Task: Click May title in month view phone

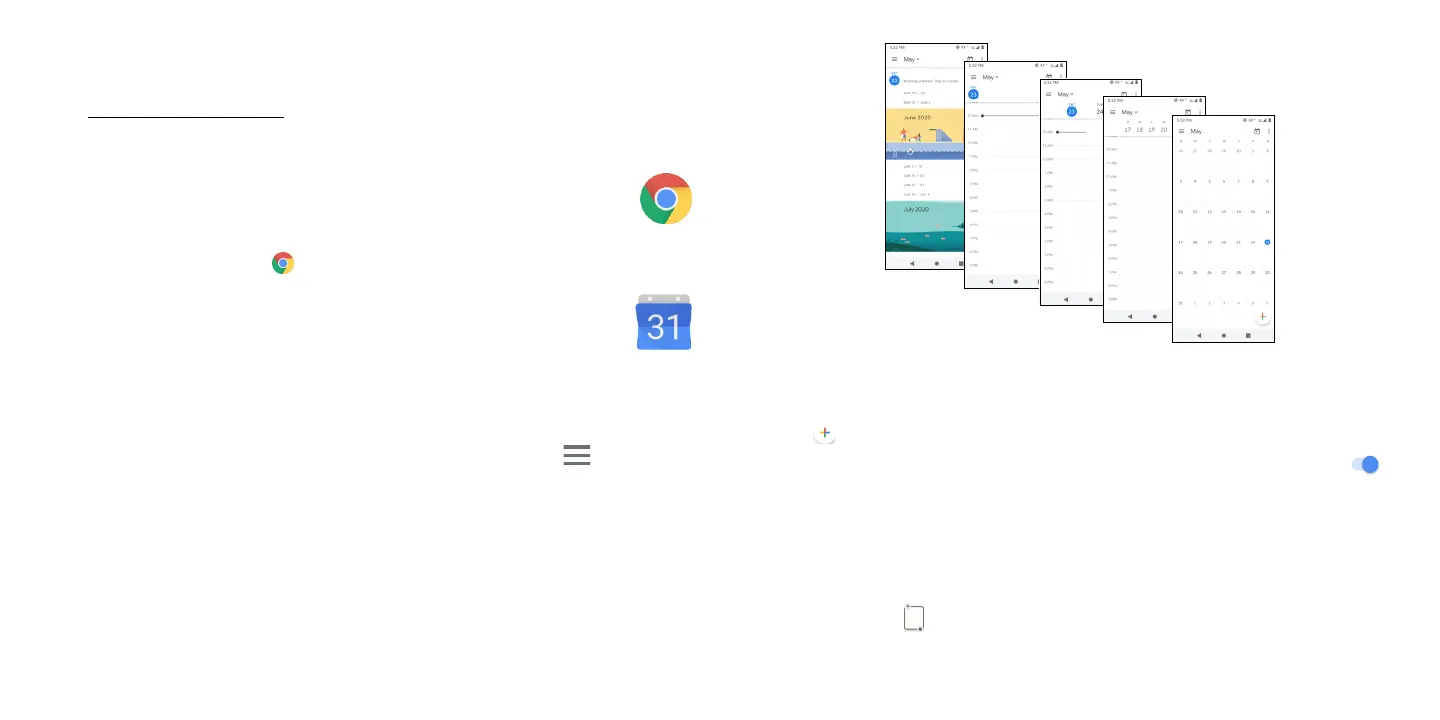Action: (1196, 131)
